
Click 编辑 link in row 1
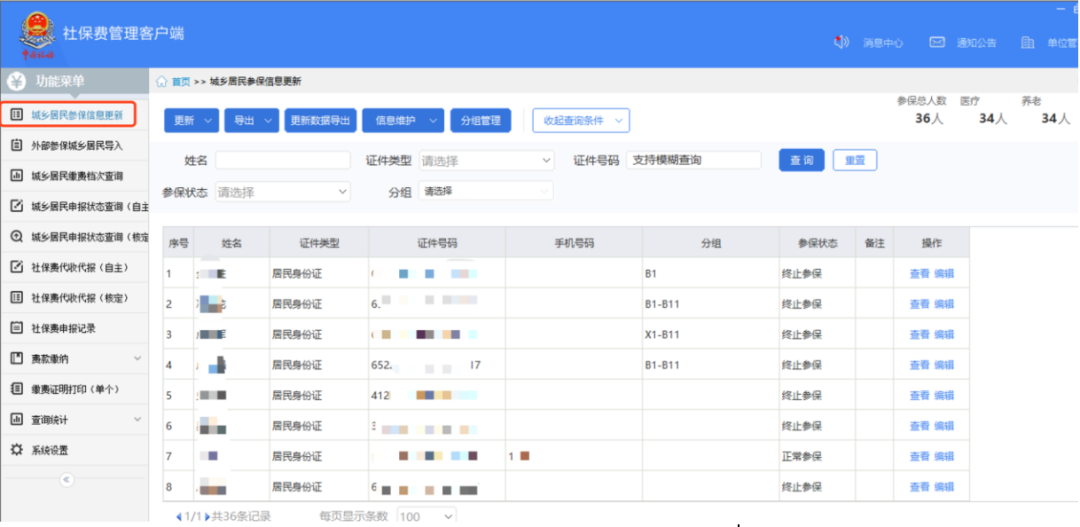click(944, 273)
